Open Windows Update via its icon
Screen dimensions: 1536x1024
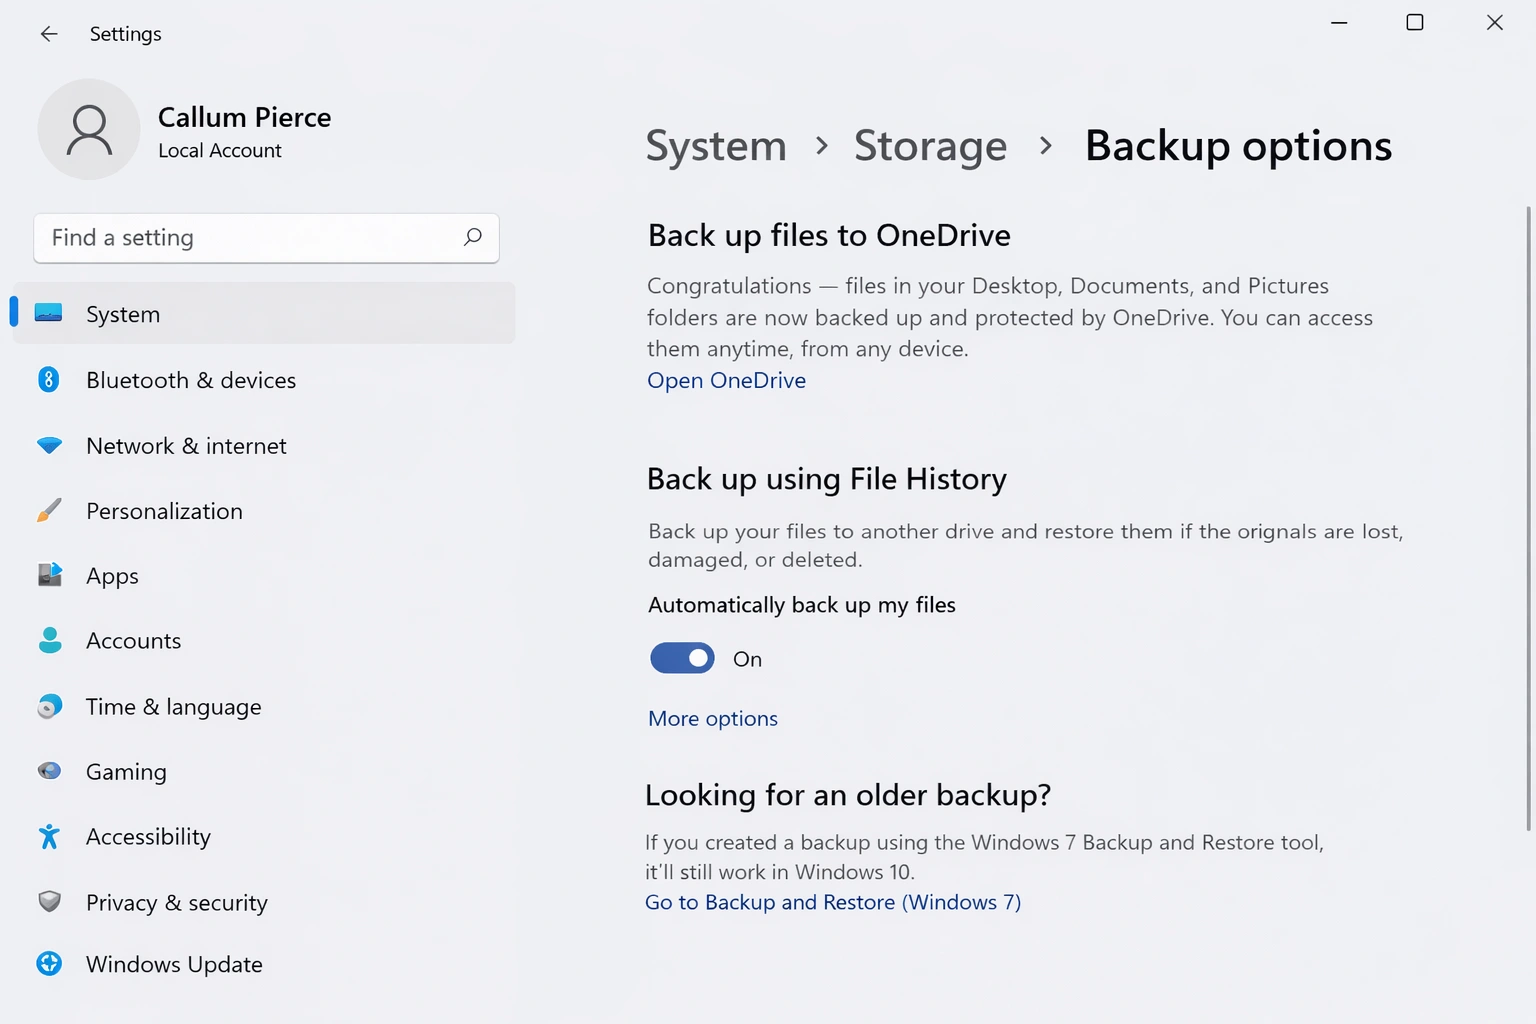tap(49, 963)
